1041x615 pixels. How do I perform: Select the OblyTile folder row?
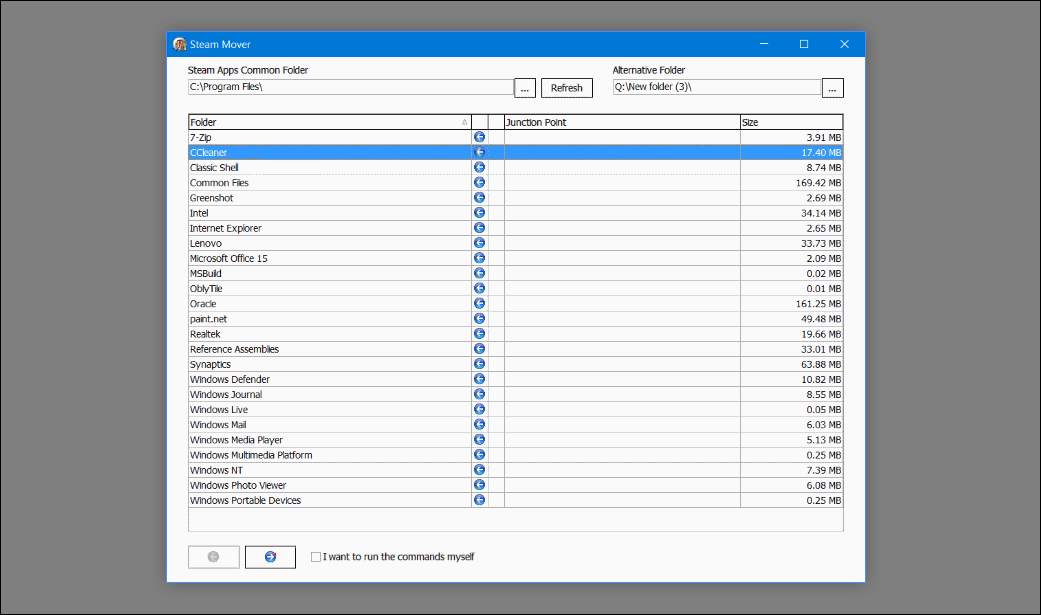(515, 289)
